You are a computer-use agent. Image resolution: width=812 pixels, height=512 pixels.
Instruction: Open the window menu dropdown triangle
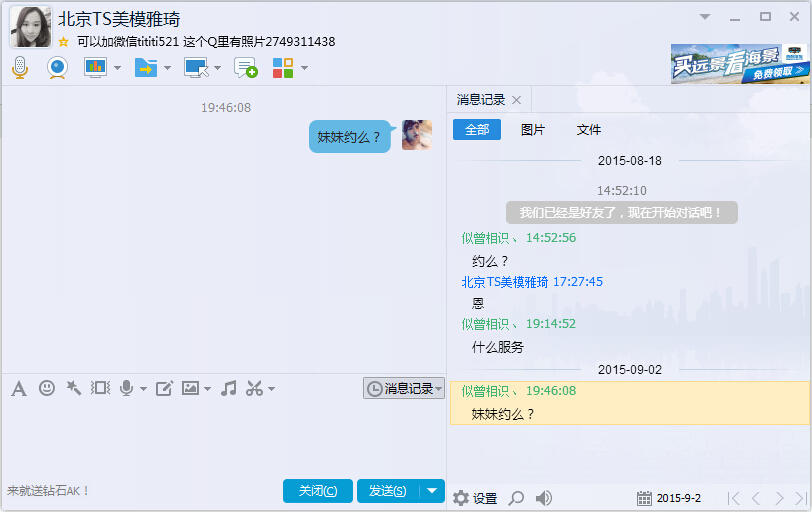(705, 17)
